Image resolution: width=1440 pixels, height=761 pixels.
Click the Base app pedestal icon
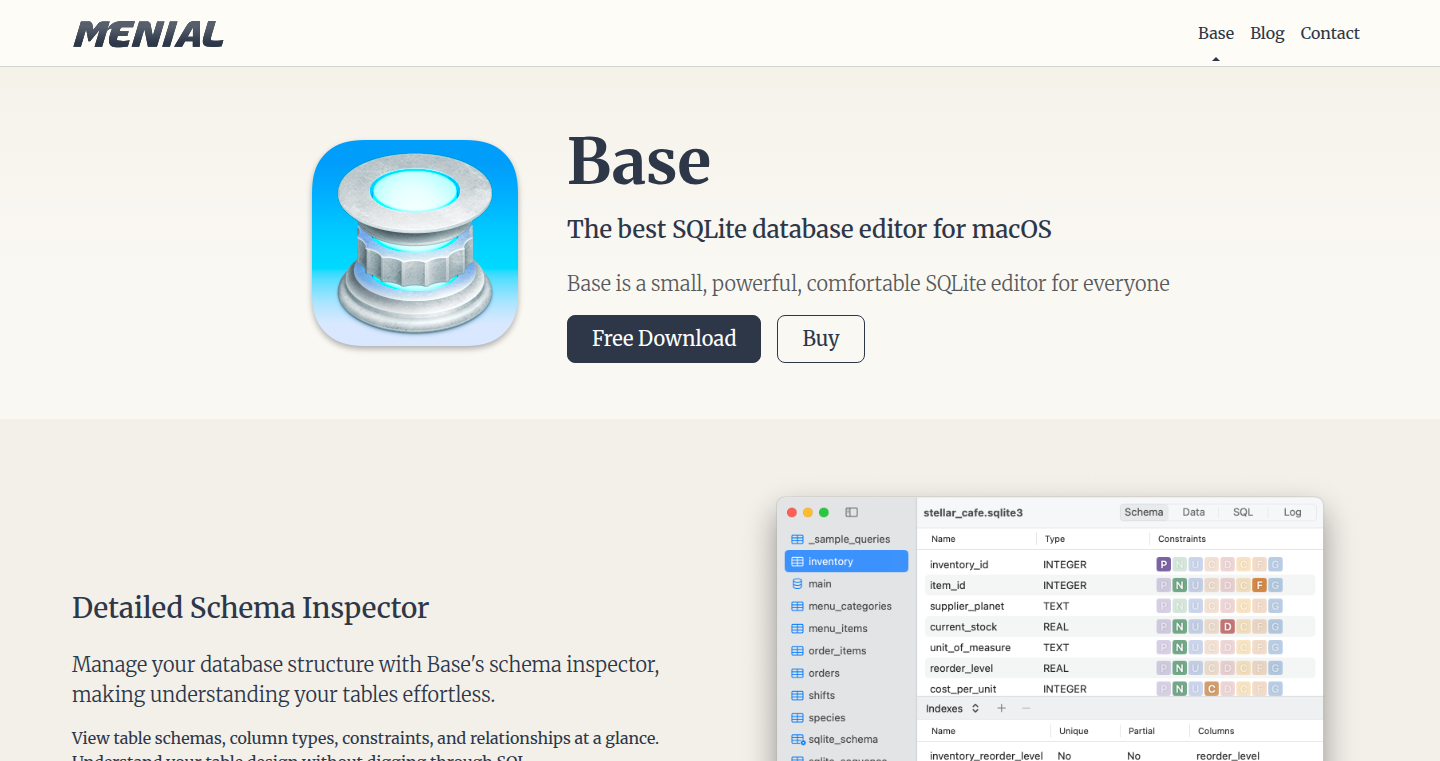click(415, 243)
